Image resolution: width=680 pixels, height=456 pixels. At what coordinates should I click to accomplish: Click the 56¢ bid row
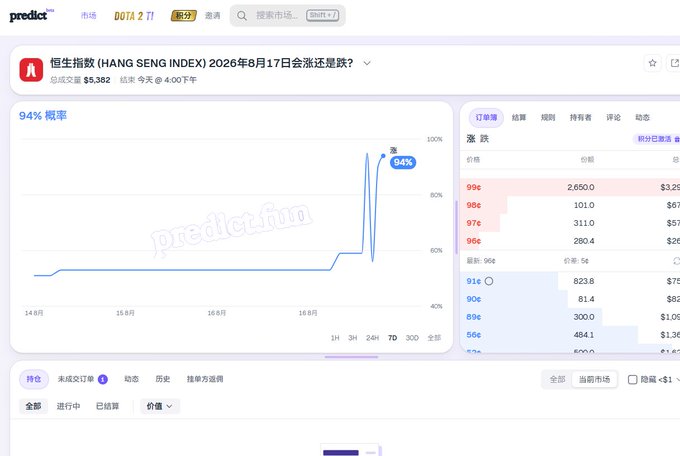click(570, 335)
